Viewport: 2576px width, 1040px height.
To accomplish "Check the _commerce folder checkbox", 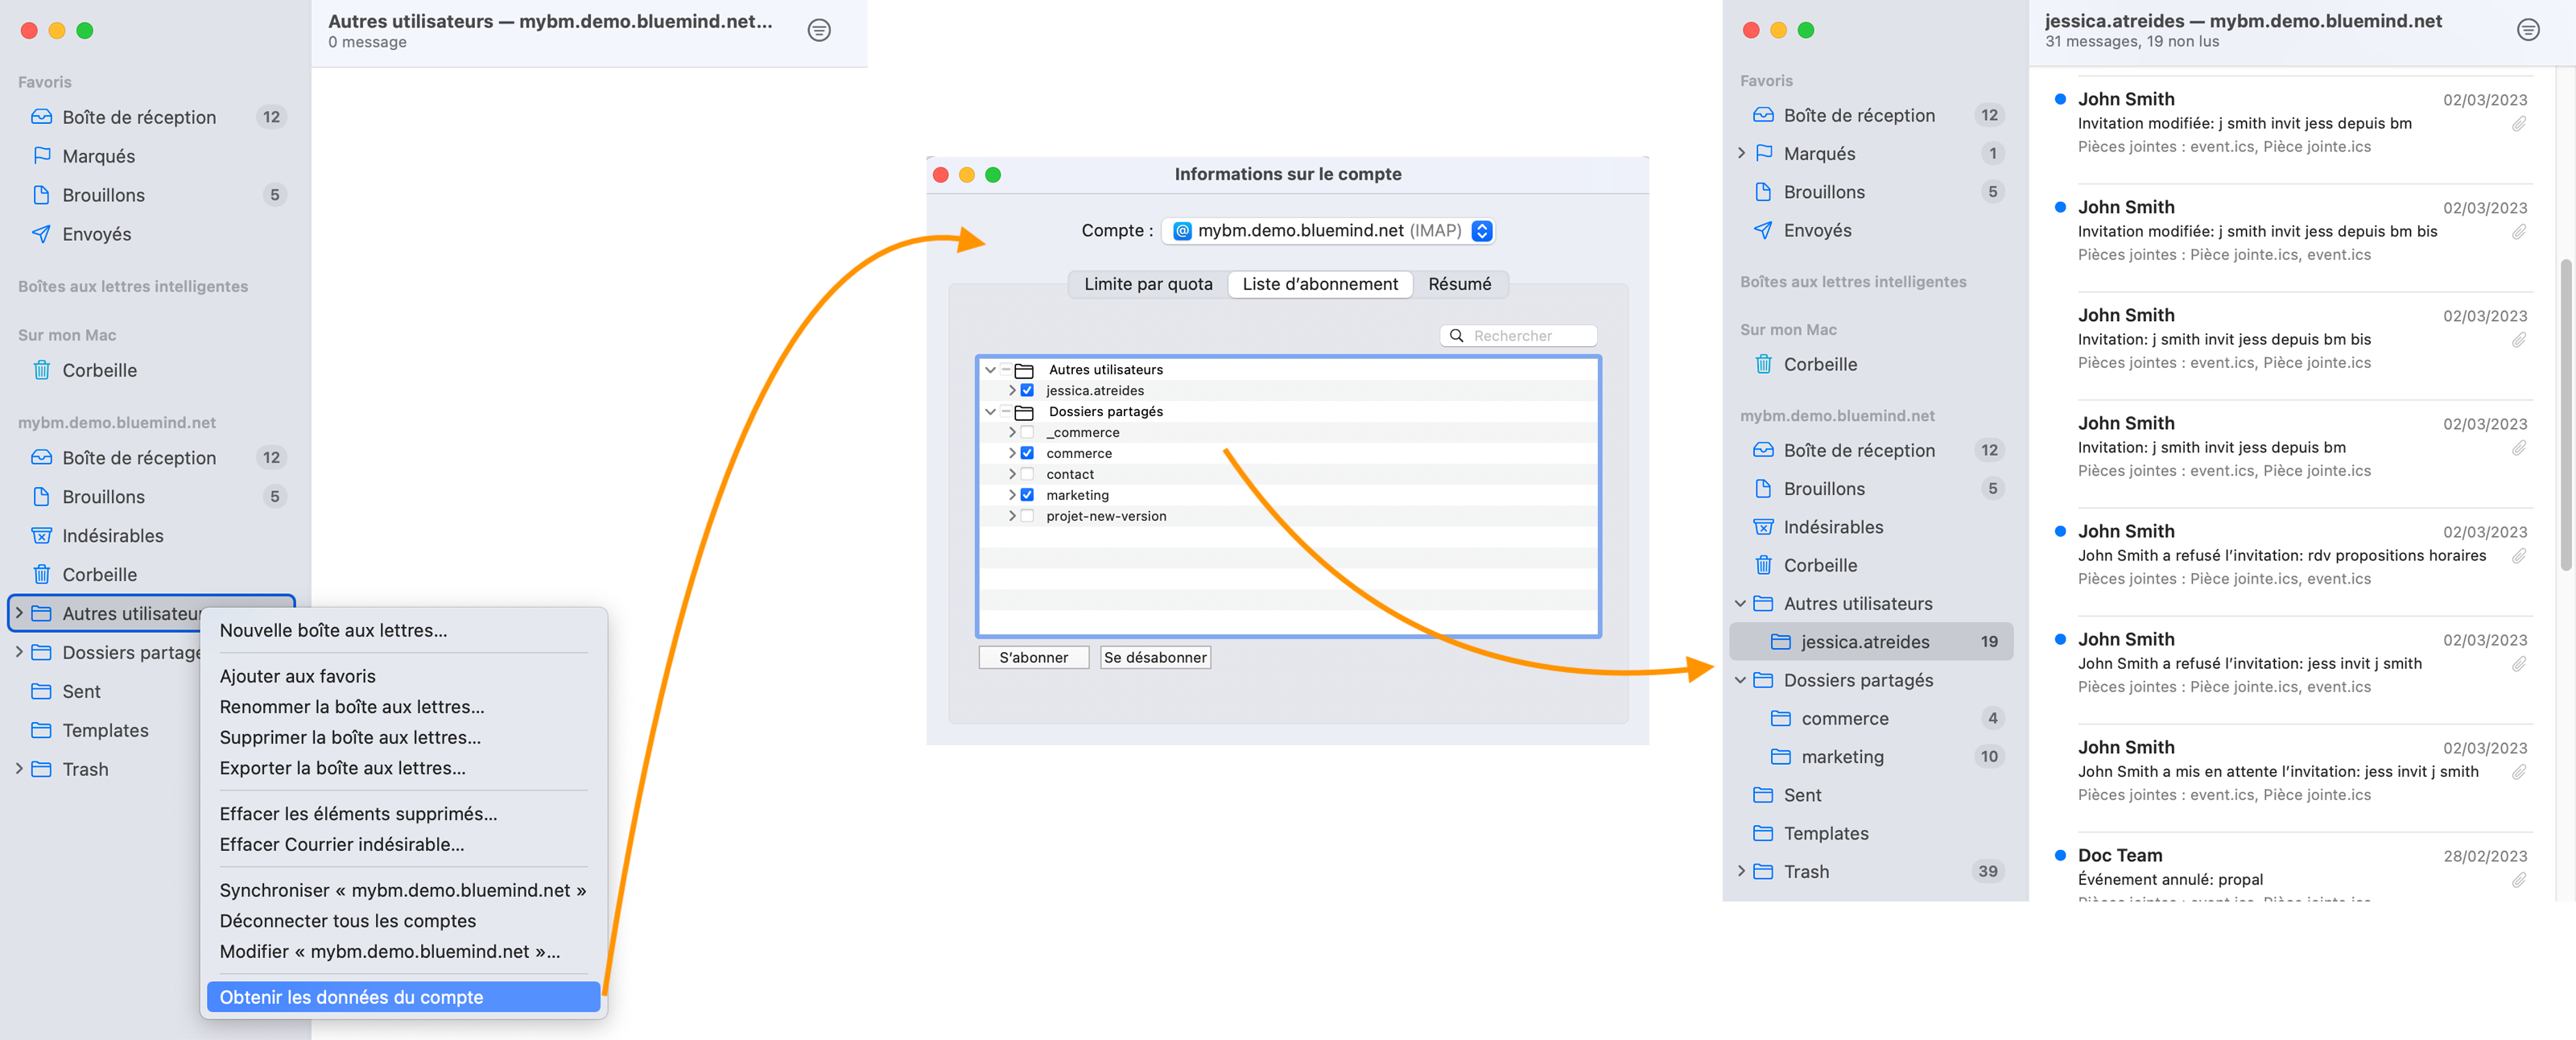I will pyautogui.click(x=1026, y=432).
